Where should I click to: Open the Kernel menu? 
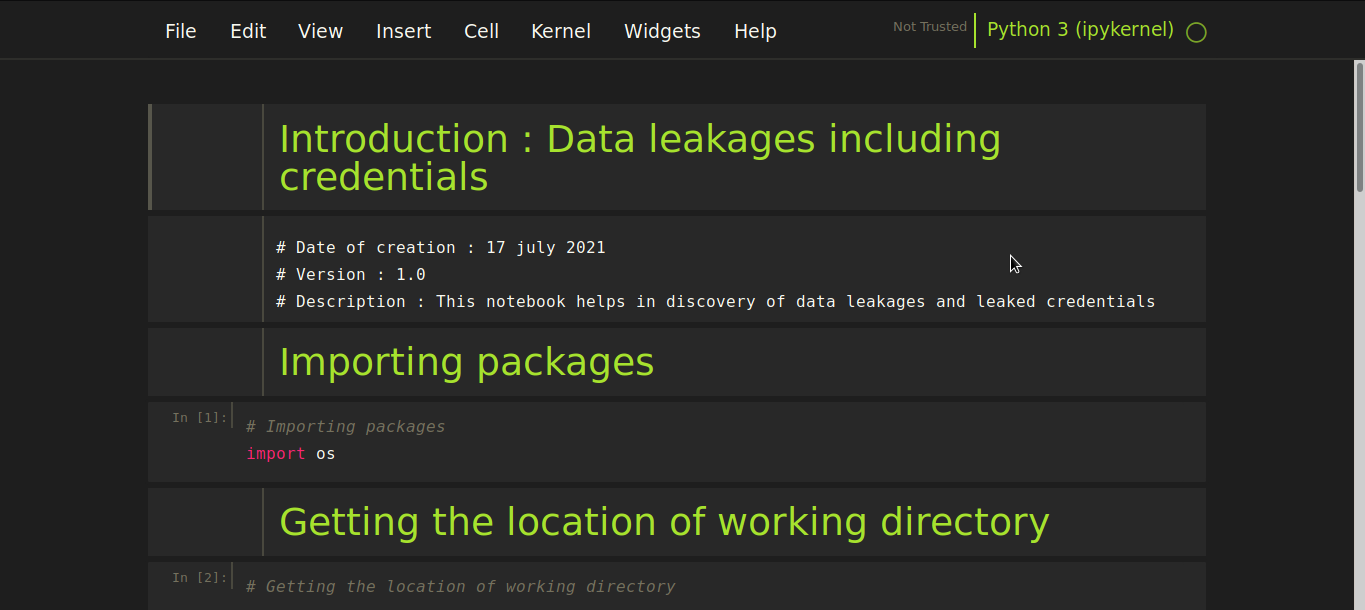tap(561, 31)
